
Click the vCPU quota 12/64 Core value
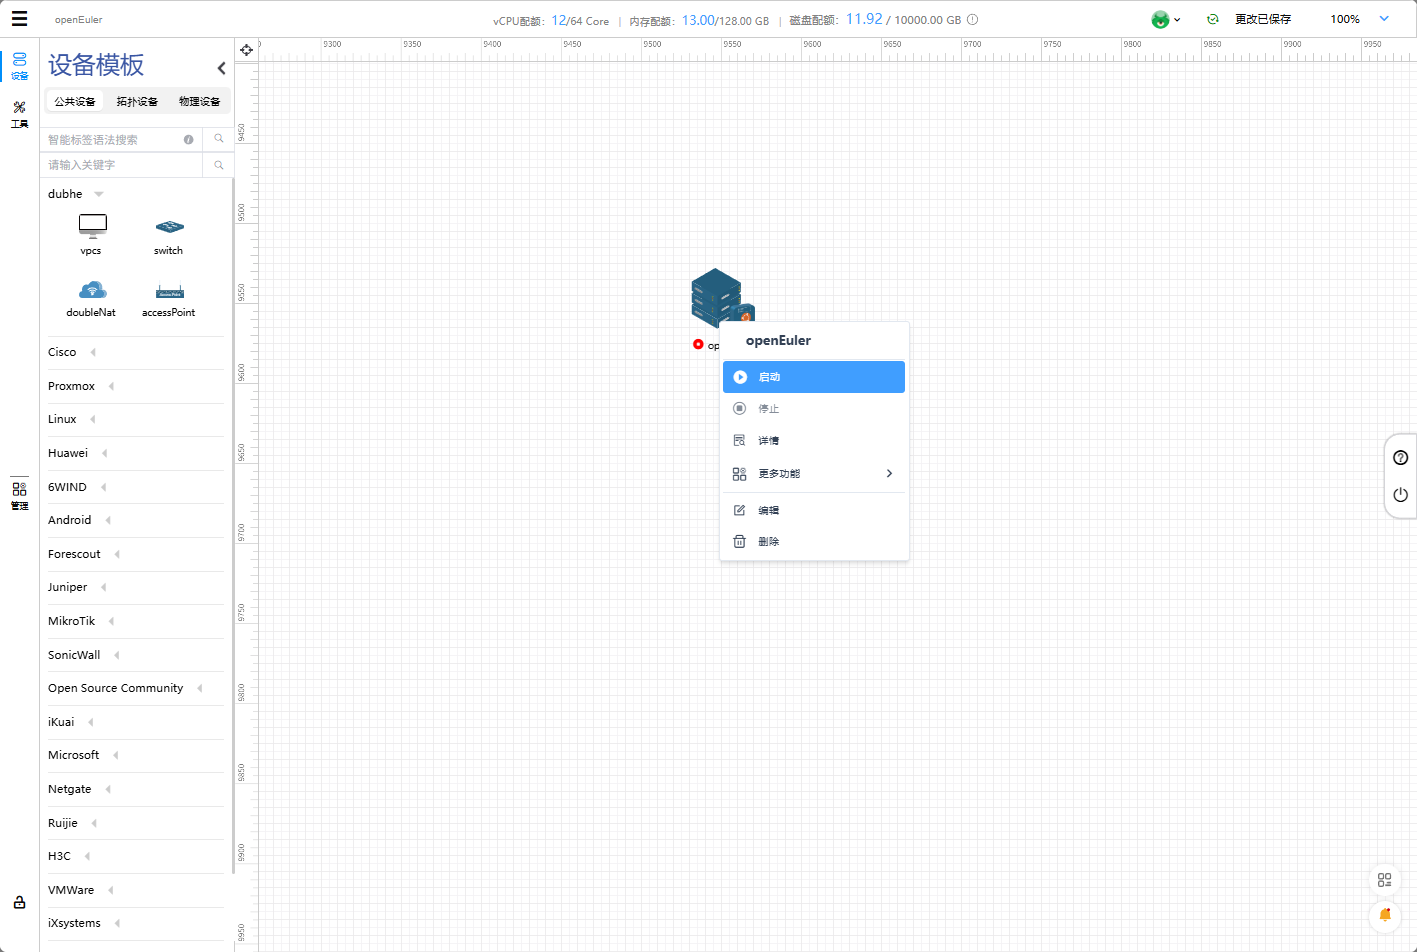(580, 20)
